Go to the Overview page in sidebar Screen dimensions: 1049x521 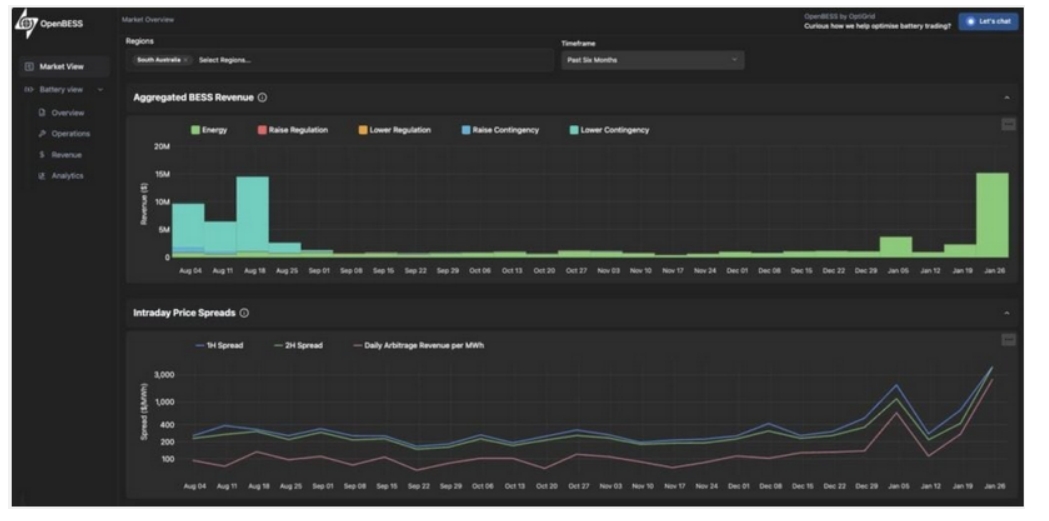(x=67, y=113)
